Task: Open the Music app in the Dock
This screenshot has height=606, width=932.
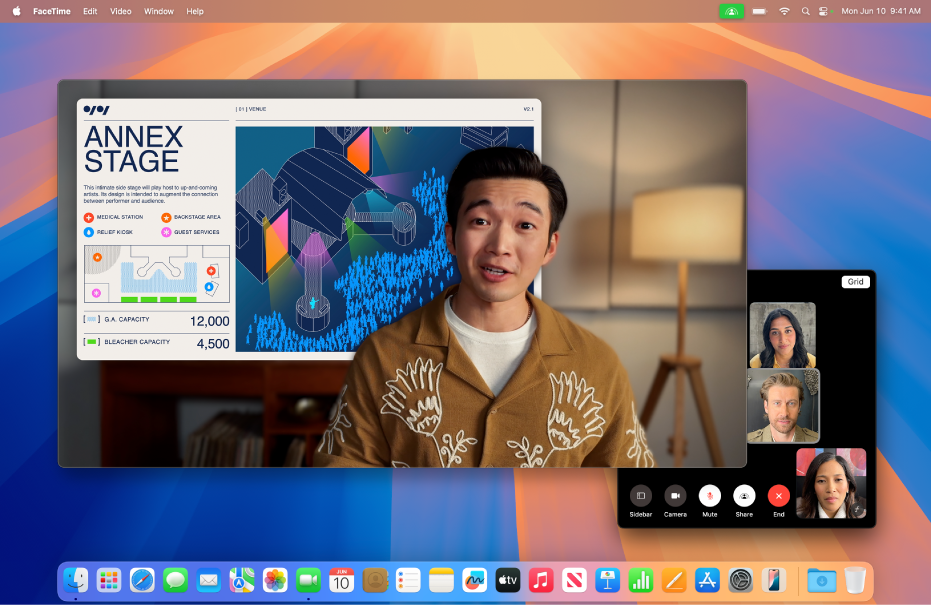Action: click(540, 580)
